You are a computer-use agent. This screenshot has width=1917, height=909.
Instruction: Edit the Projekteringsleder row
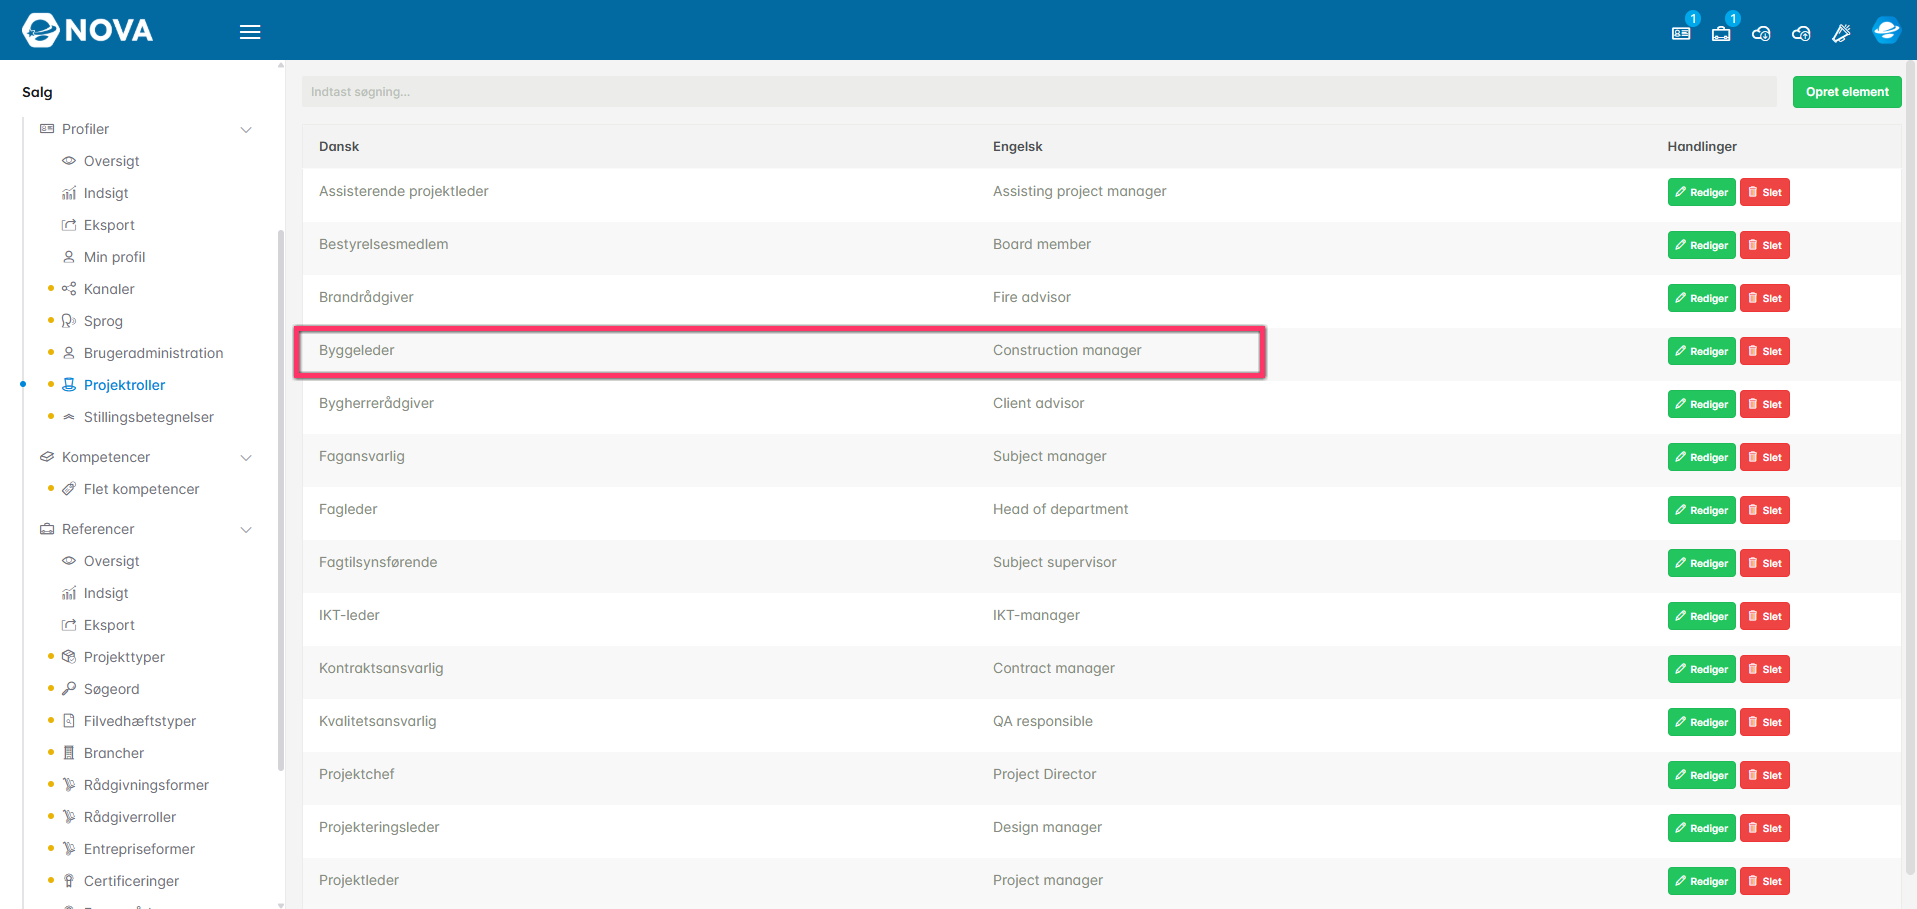(x=1702, y=828)
